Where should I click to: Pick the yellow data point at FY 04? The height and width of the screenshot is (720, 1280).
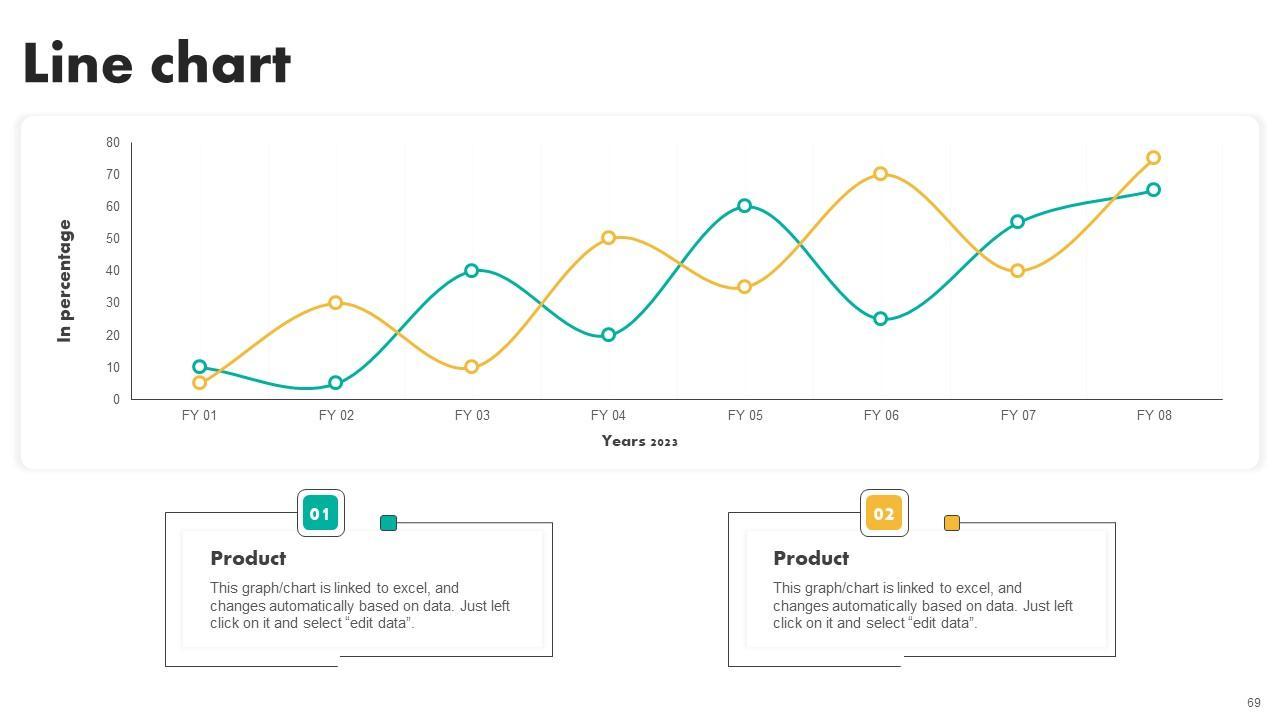coord(608,238)
